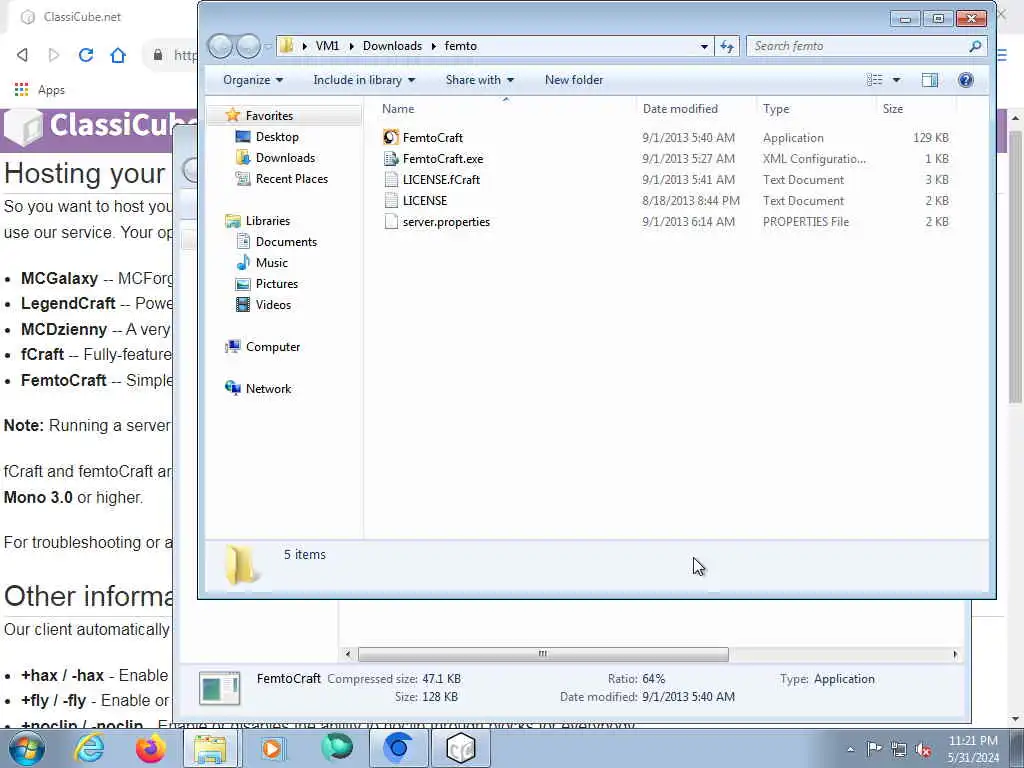Screen dimensions: 1024x768
Task: Show hidden system tray icons
Action: point(850,749)
